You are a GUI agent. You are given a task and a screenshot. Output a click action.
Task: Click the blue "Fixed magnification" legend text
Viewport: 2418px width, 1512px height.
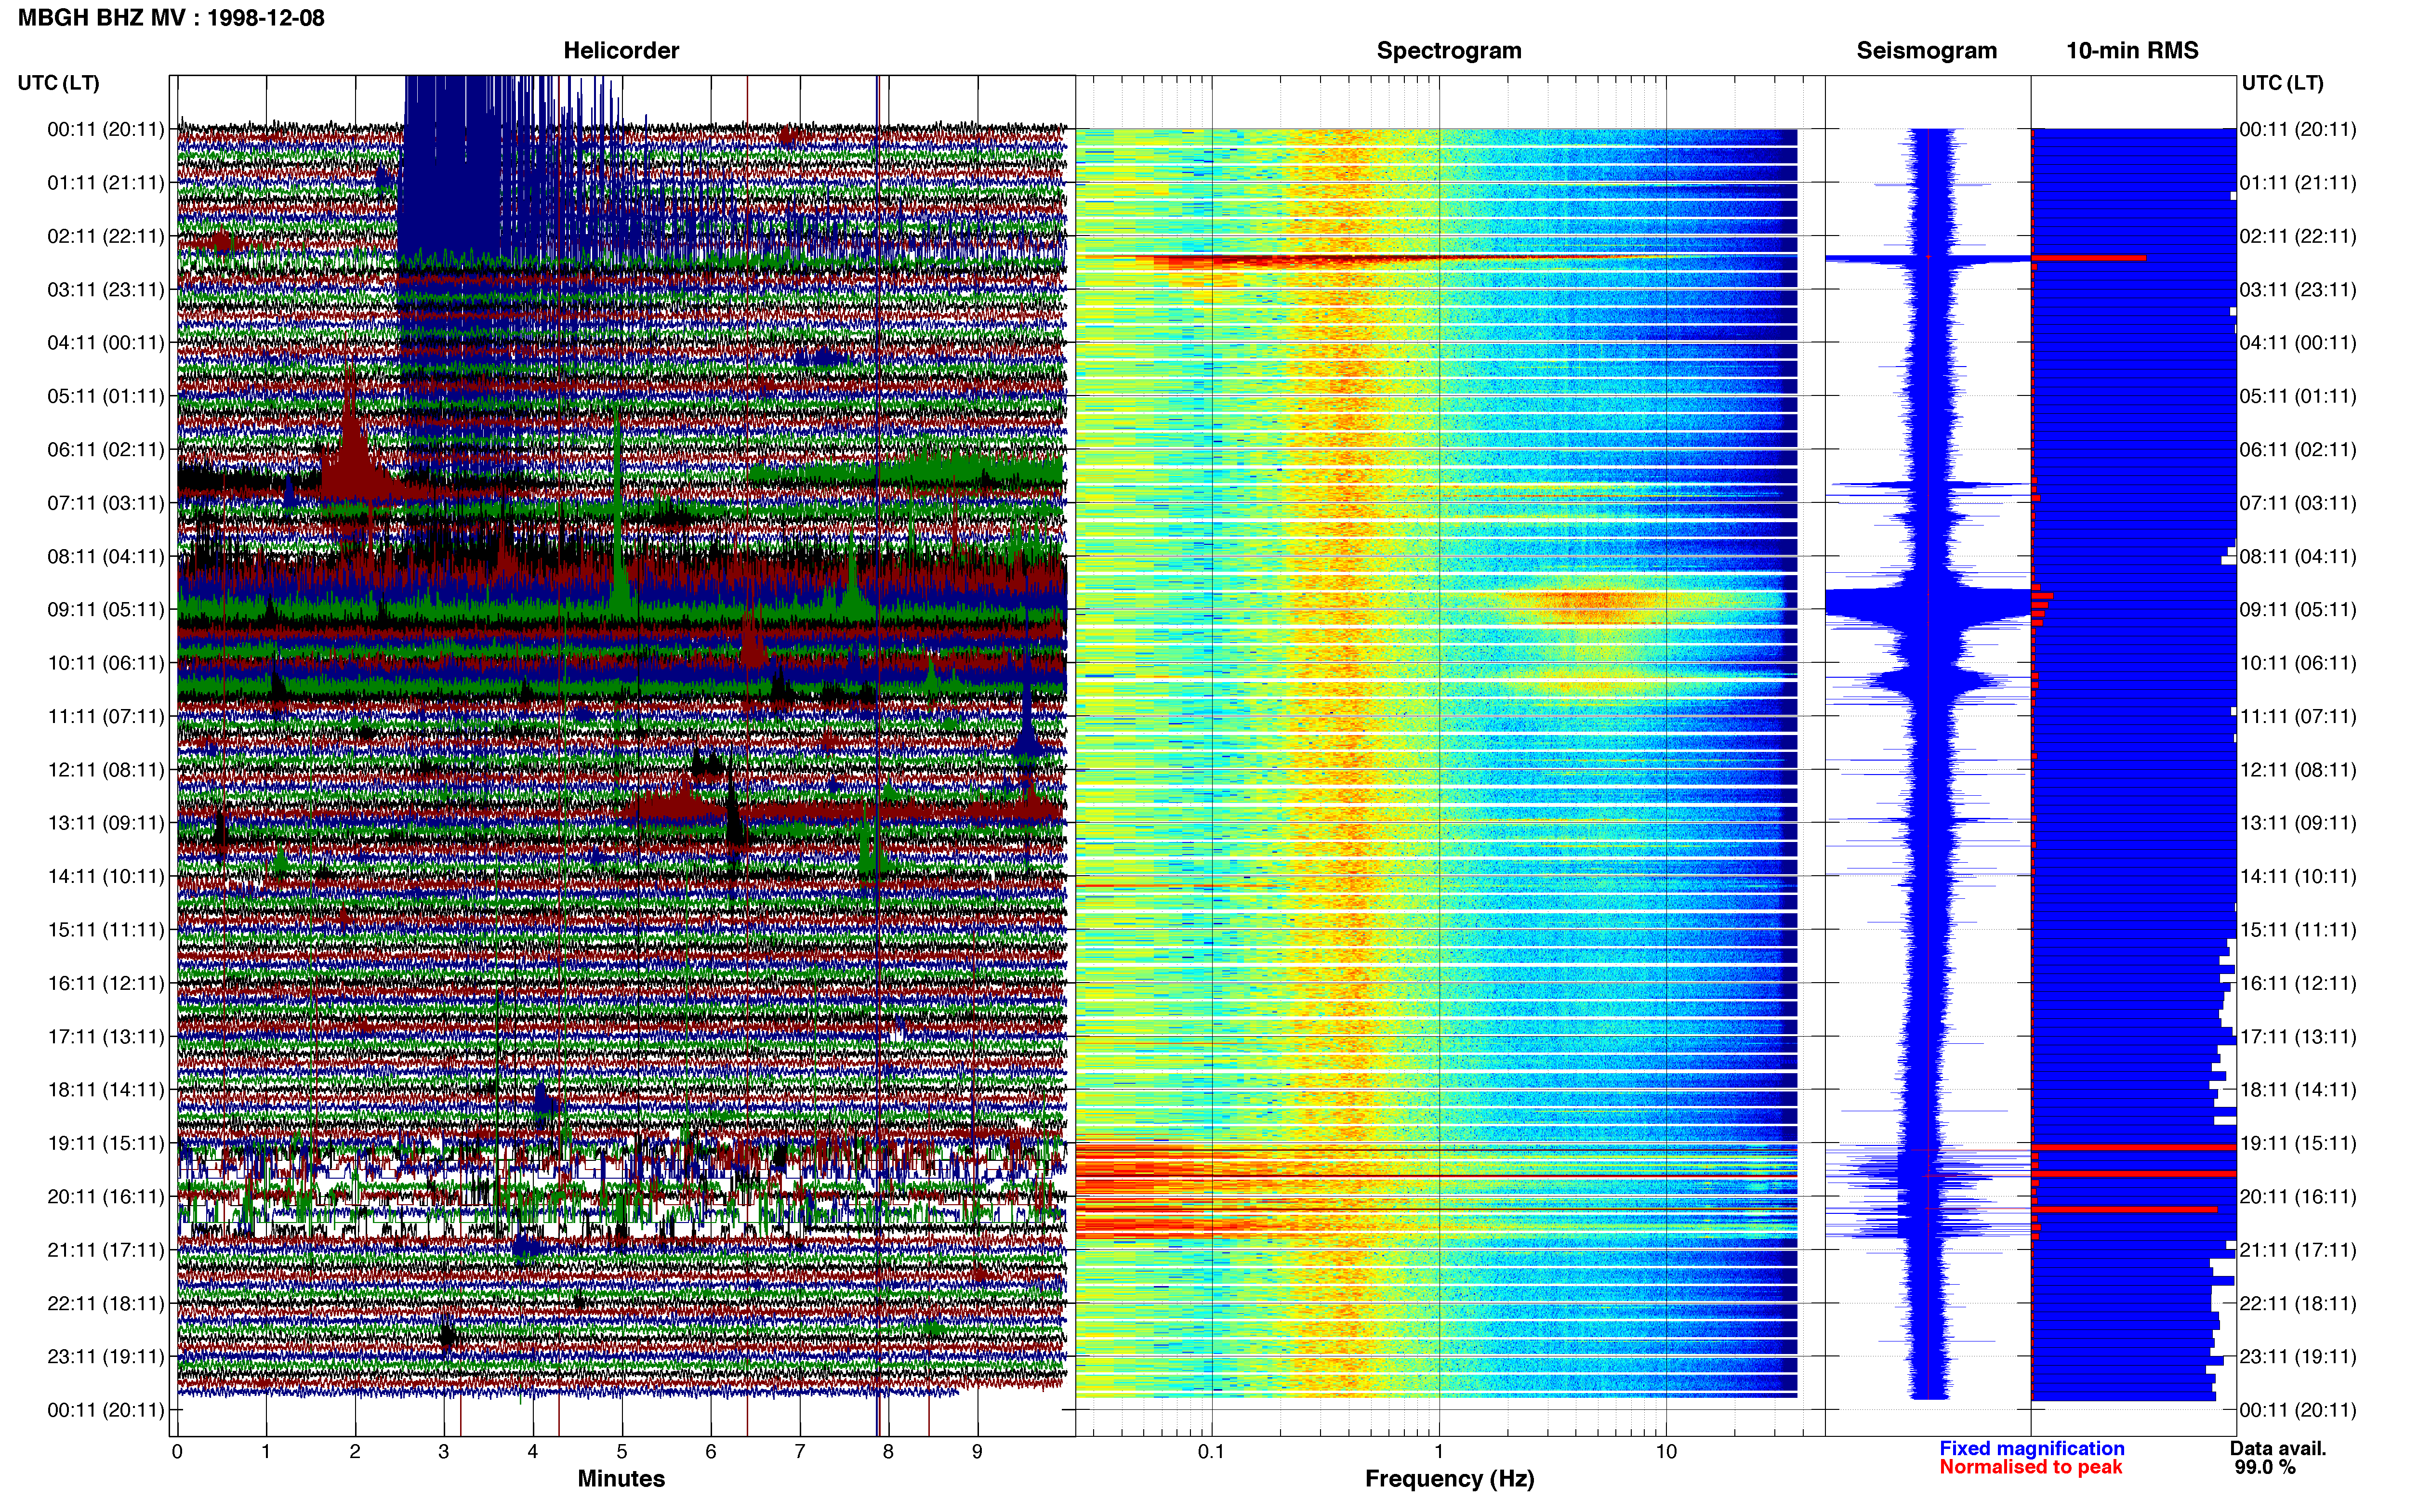tap(2031, 1448)
